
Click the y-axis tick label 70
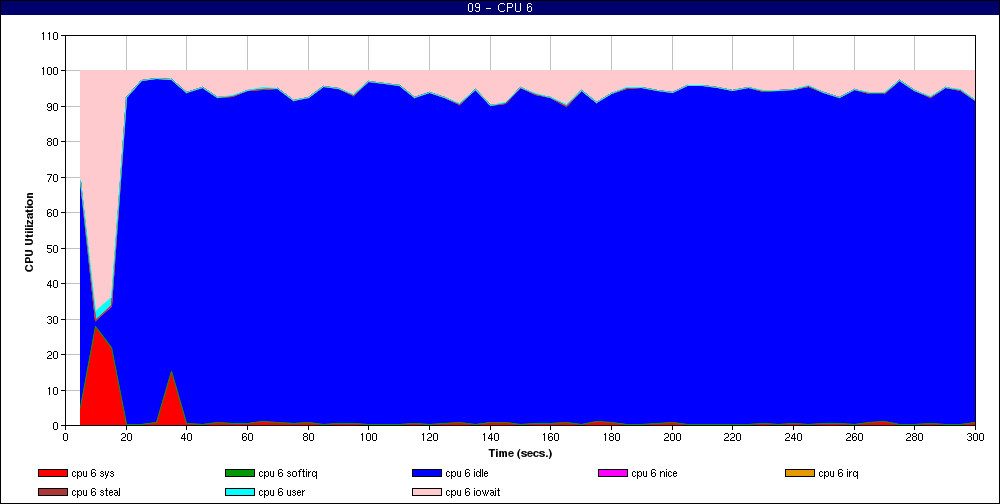click(x=54, y=177)
